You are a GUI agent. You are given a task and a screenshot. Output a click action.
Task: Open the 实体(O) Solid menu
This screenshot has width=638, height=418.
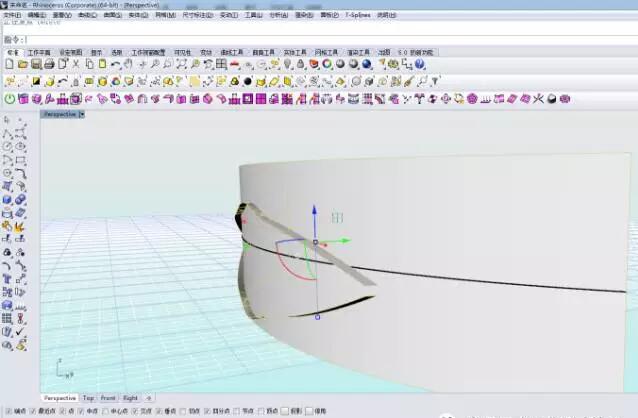[138, 15]
